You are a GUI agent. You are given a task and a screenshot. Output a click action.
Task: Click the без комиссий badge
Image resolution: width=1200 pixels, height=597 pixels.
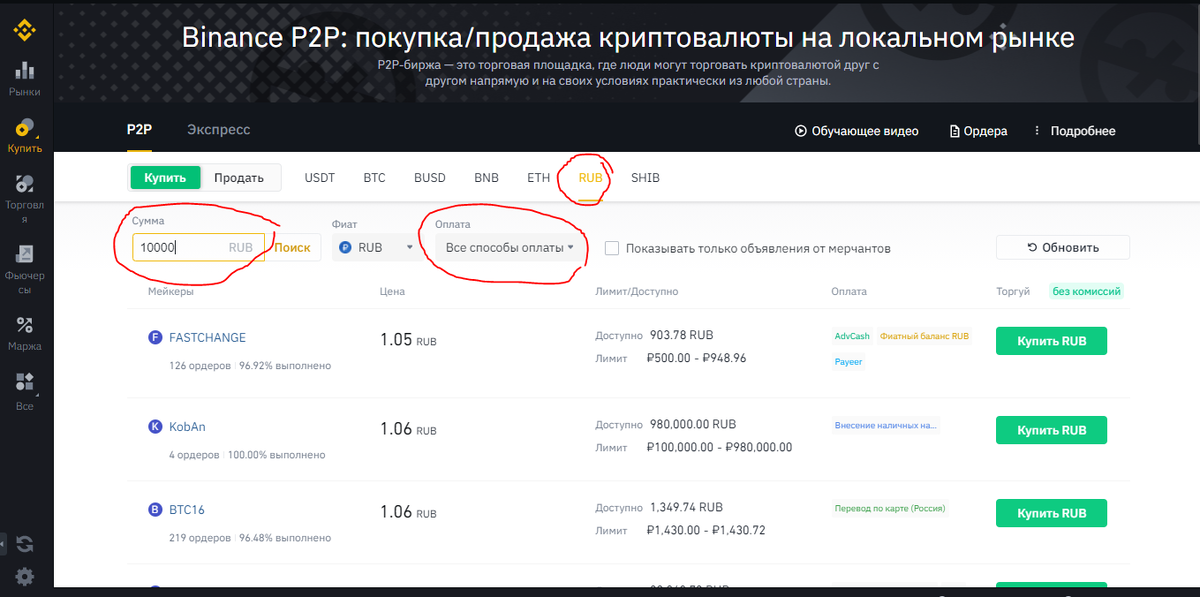pyautogui.click(x=1086, y=292)
